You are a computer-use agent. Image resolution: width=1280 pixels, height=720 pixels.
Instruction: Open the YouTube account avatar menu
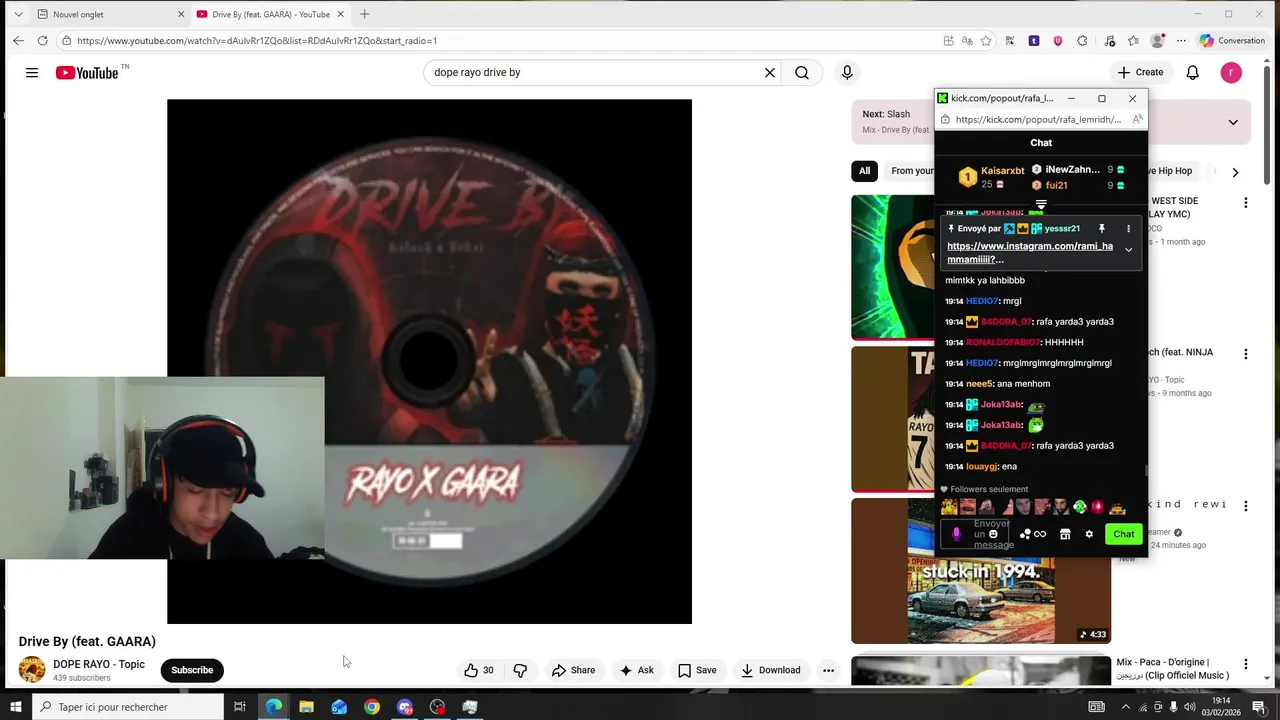pyautogui.click(x=1231, y=73)
